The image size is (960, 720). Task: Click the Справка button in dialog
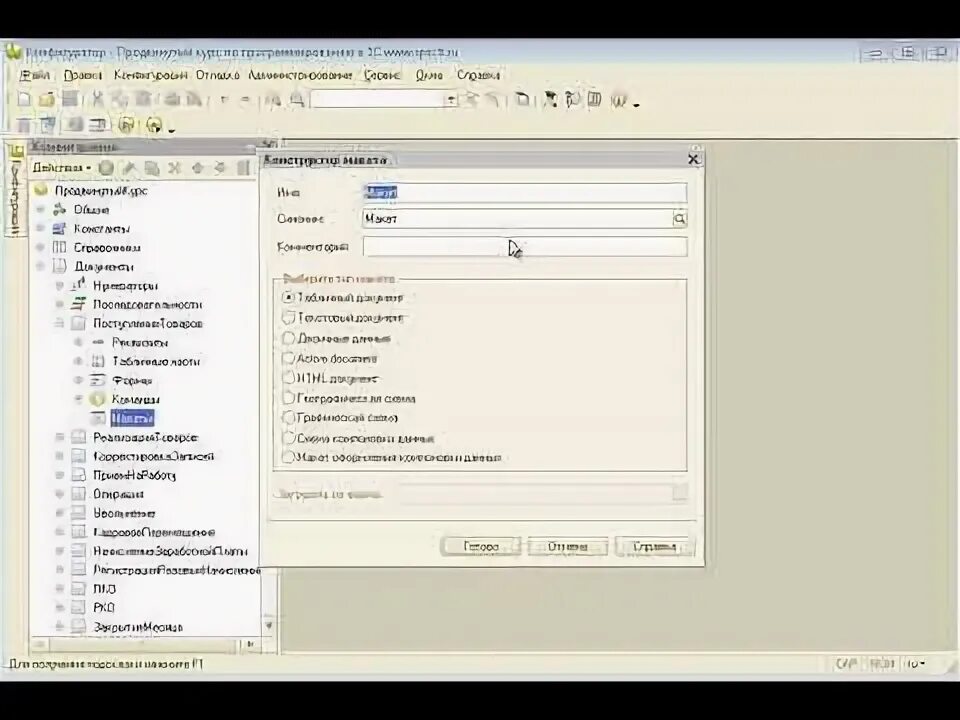coord(654,547)
